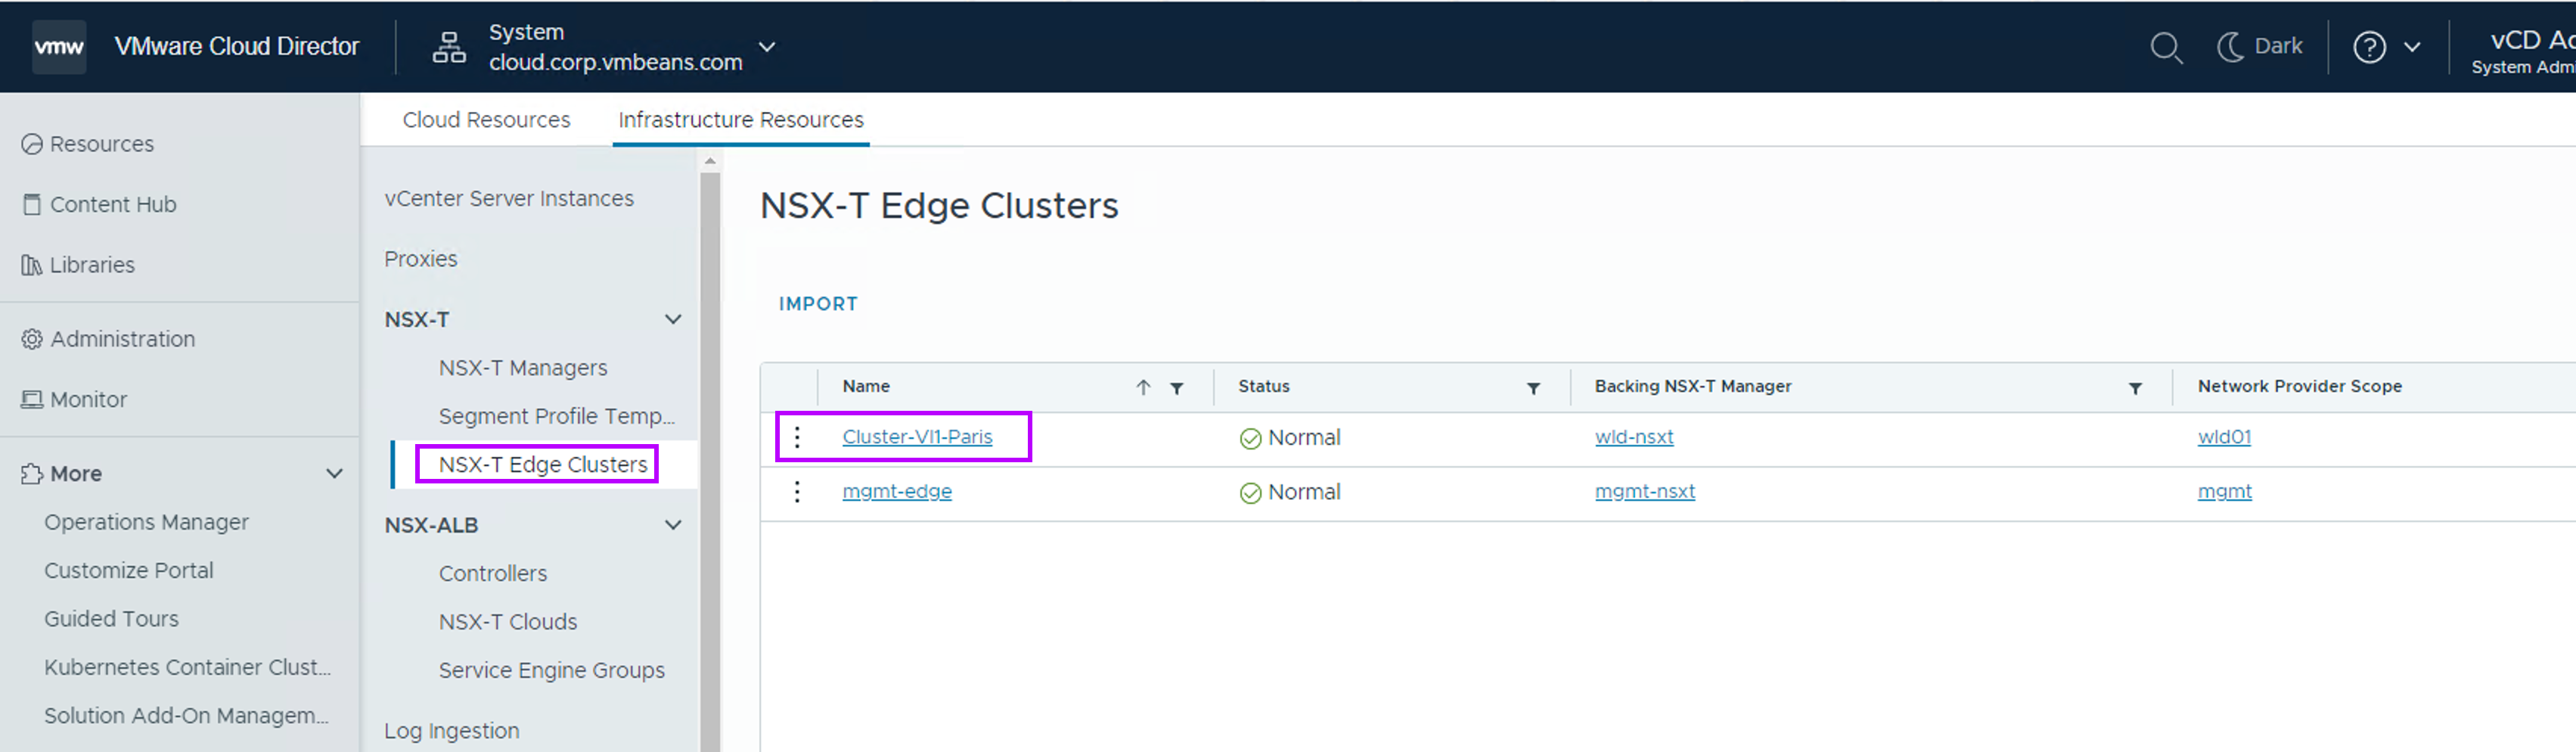The height and width of the screenshot is (752, 2576).
Task: Click the IMPORT button
Action: [818, 304]
